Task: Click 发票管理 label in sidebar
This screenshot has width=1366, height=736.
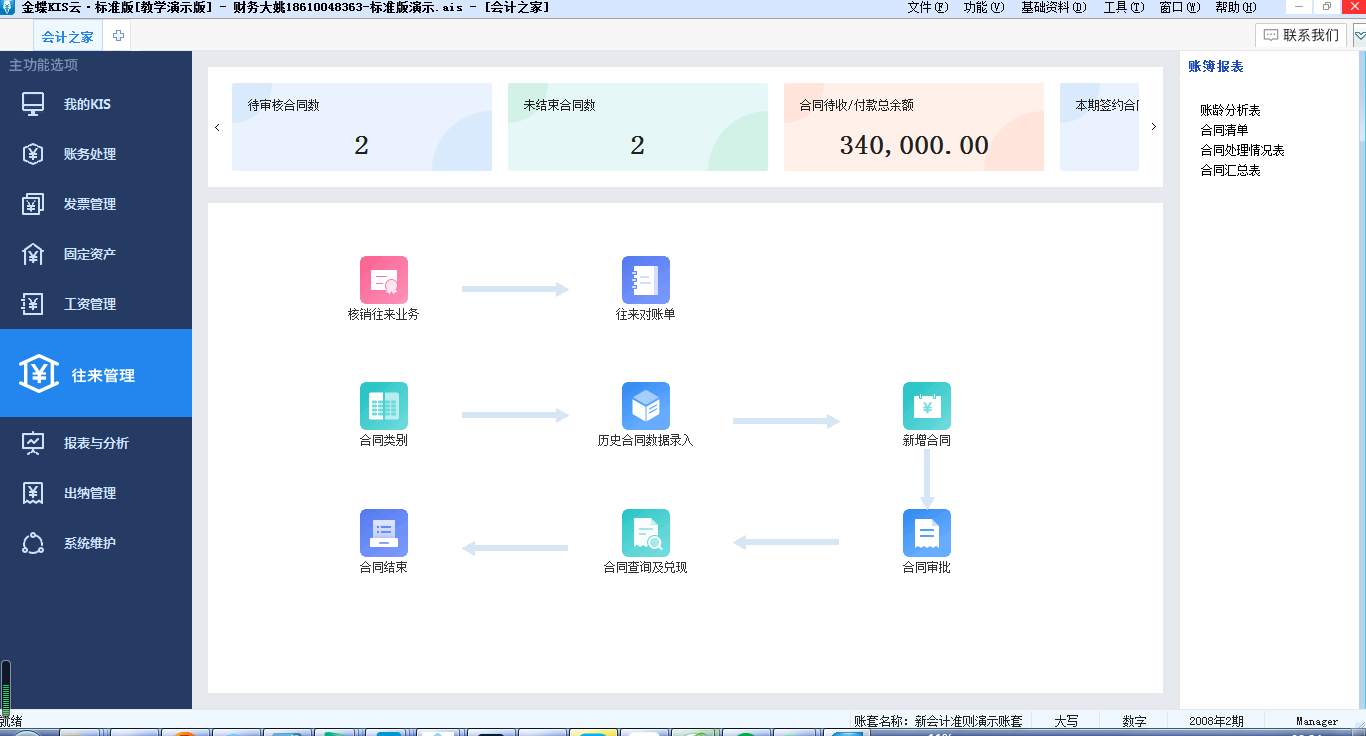Action: (x=90, y=204)
